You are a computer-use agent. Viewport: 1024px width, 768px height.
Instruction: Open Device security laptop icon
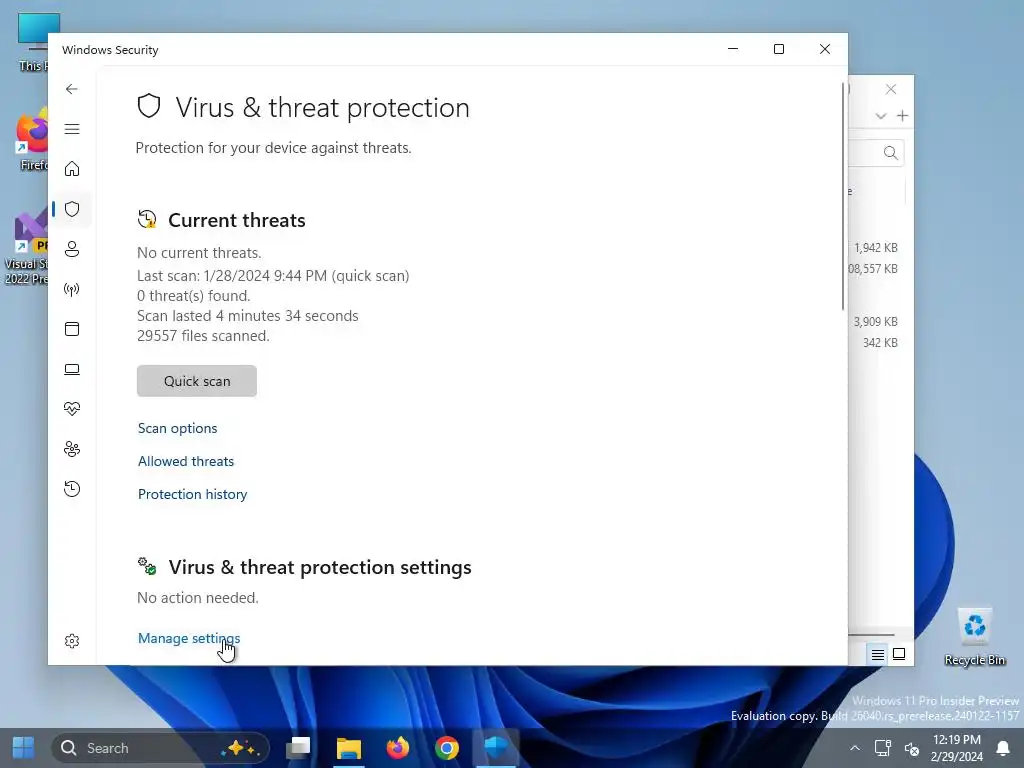click(72, 370)
